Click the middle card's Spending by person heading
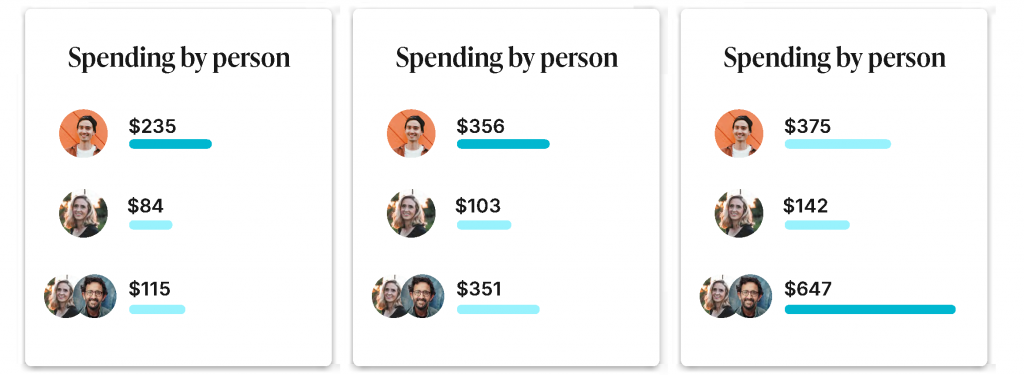Image resolution: width=1024 pixels, height=375 pixels. tap(507, 58)
